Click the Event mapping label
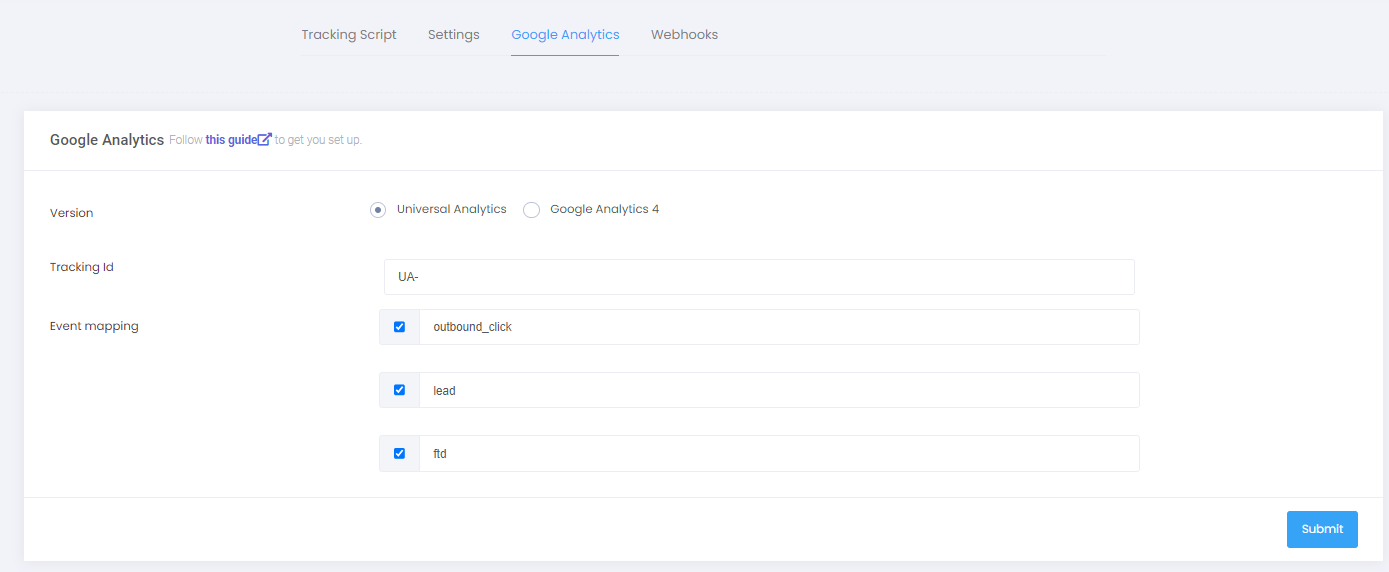1389x572 pixels. (x=94, y=326)
